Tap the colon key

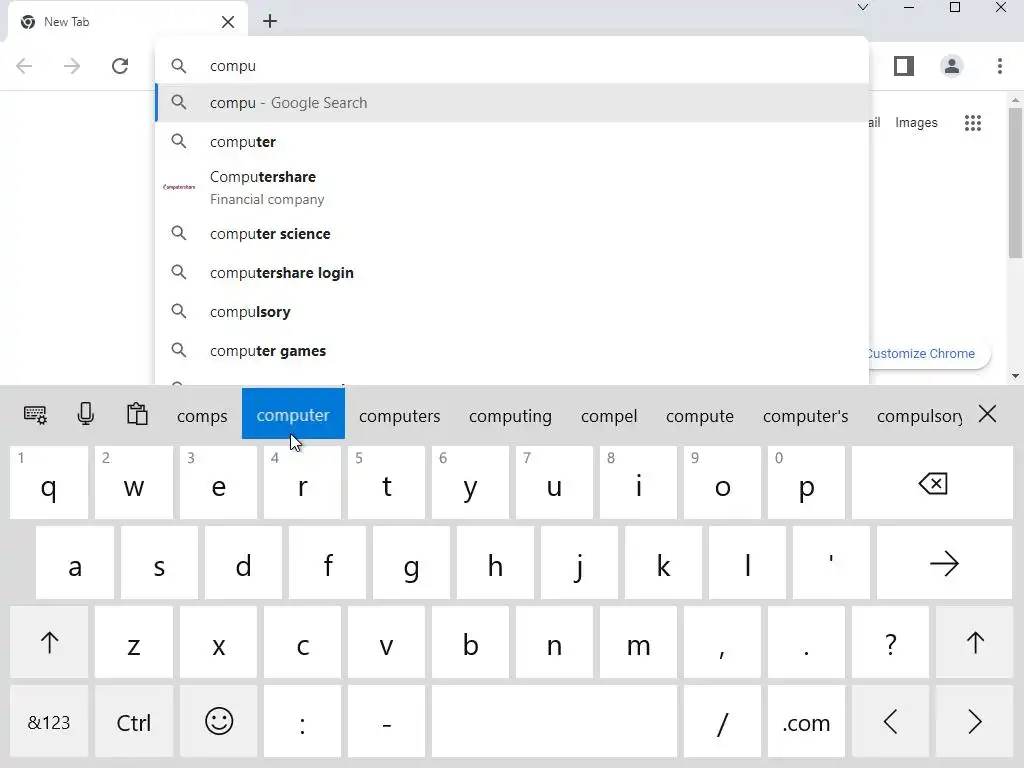(302, 722)
